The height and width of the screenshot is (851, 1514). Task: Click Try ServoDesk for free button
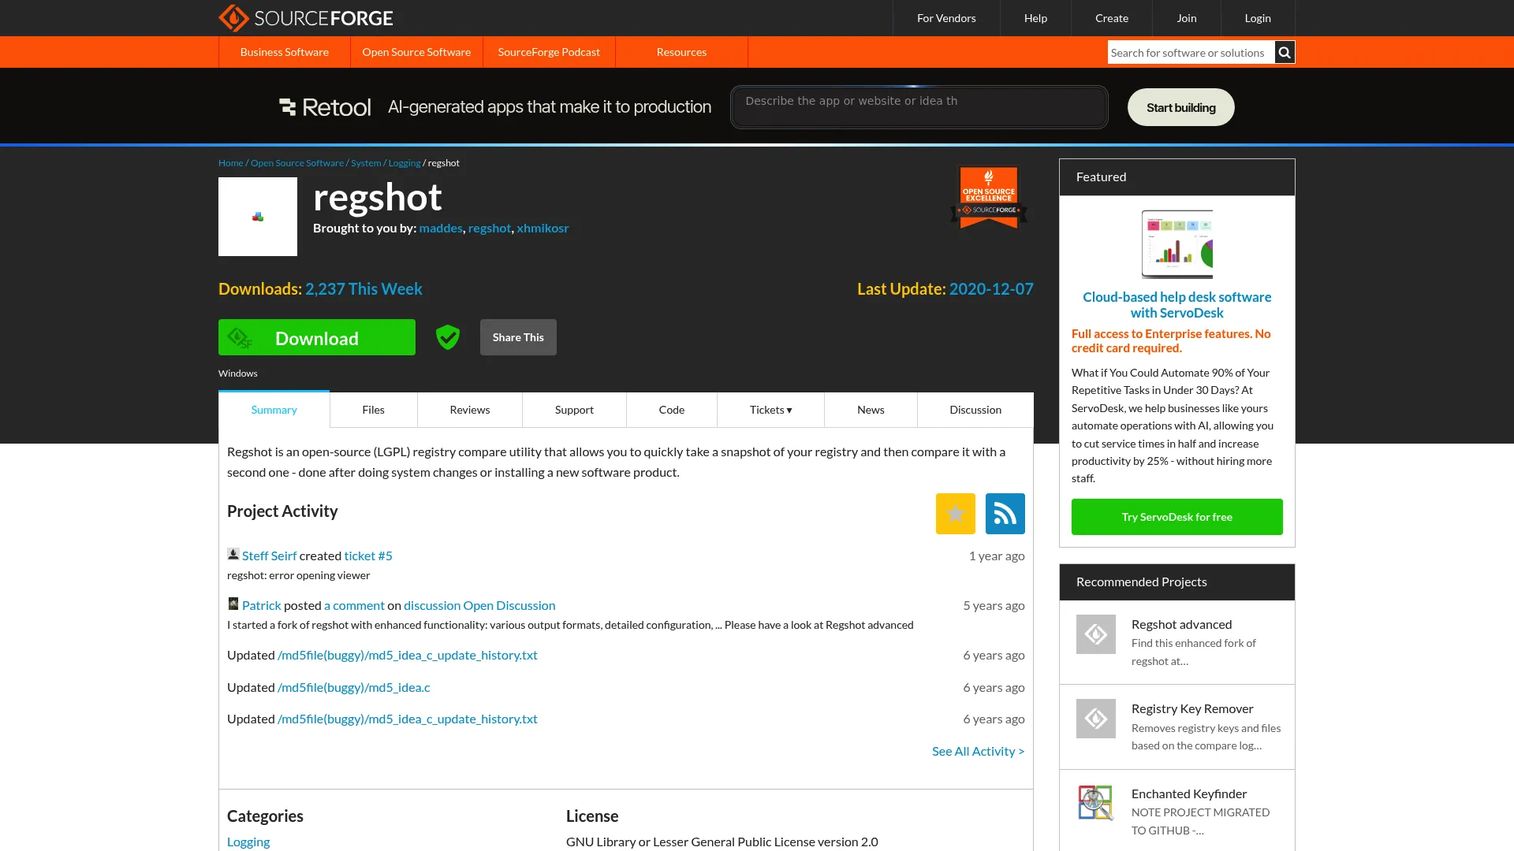pos(1177,517)
